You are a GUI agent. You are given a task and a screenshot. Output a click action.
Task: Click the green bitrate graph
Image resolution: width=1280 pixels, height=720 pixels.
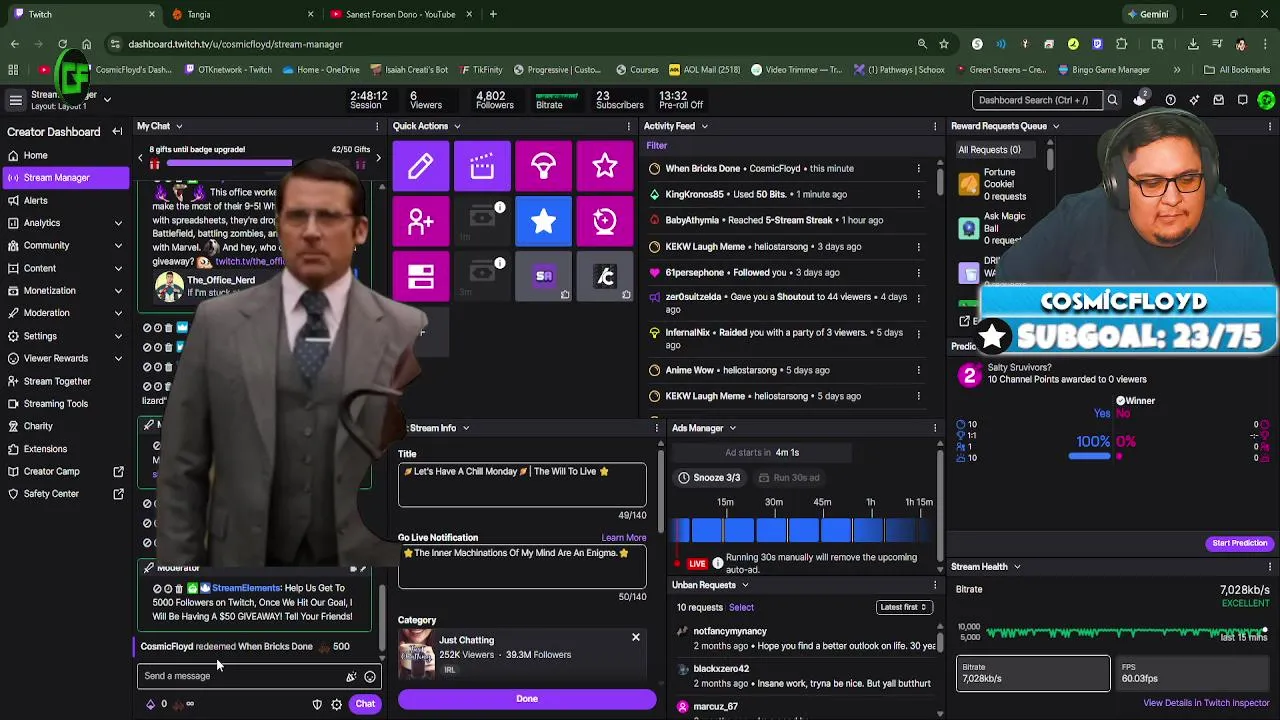[1126, 633]
